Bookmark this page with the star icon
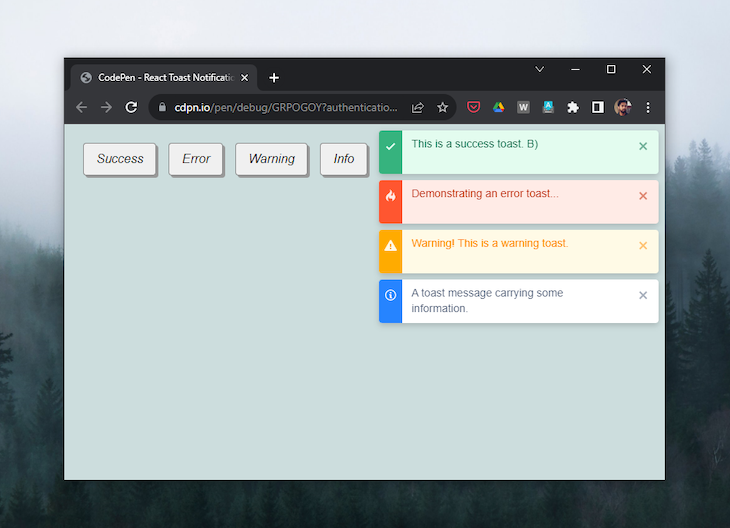 pos(442,107)
